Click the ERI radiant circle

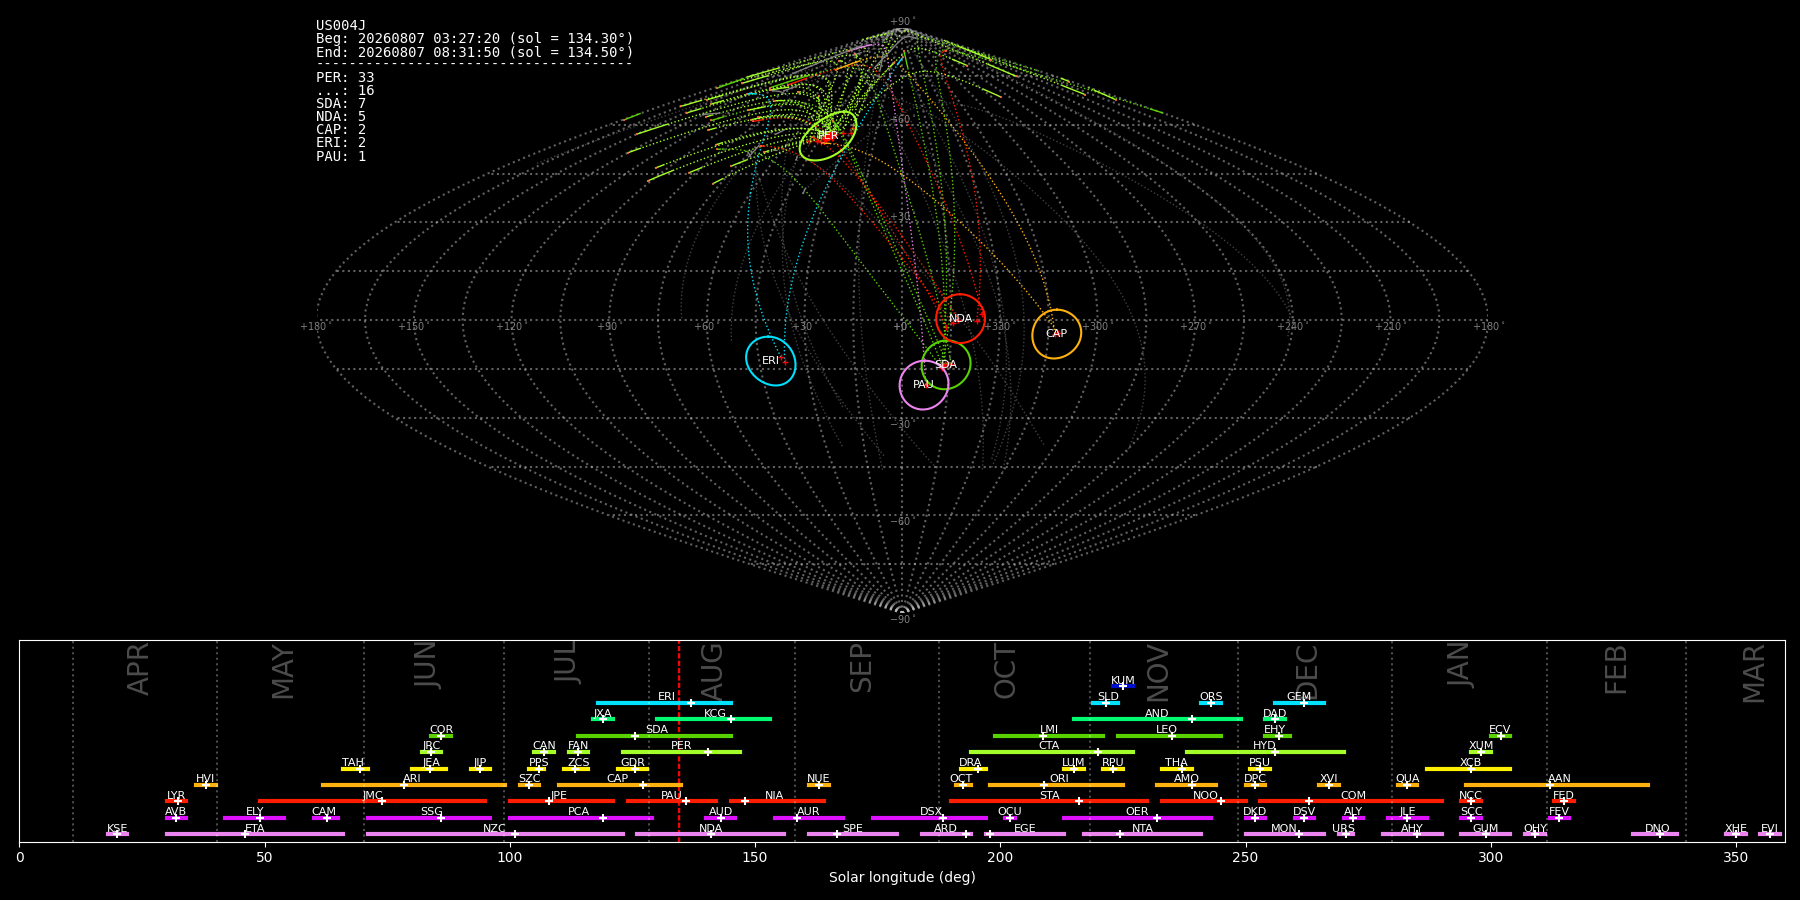[770, 361]
